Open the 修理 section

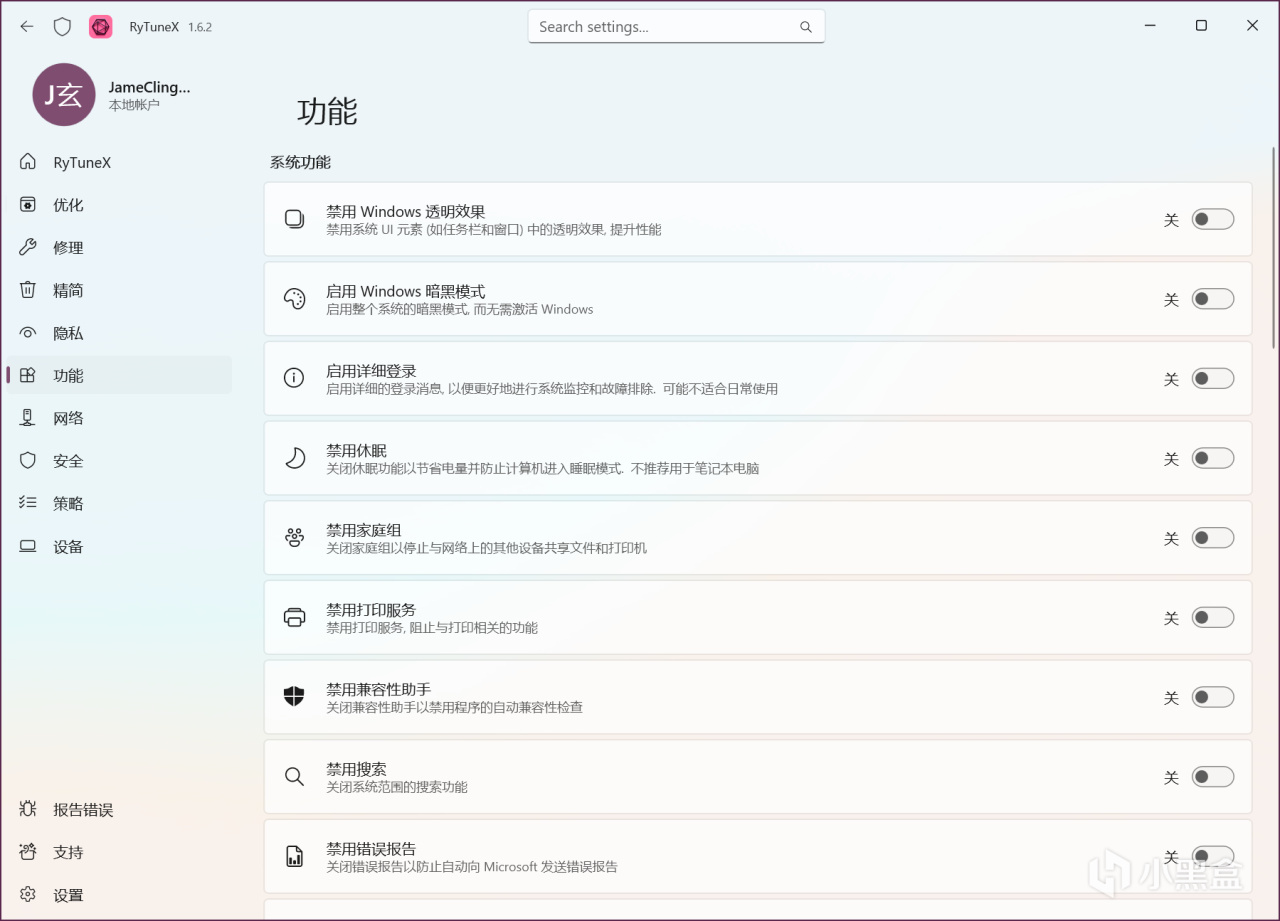(118, 247)
